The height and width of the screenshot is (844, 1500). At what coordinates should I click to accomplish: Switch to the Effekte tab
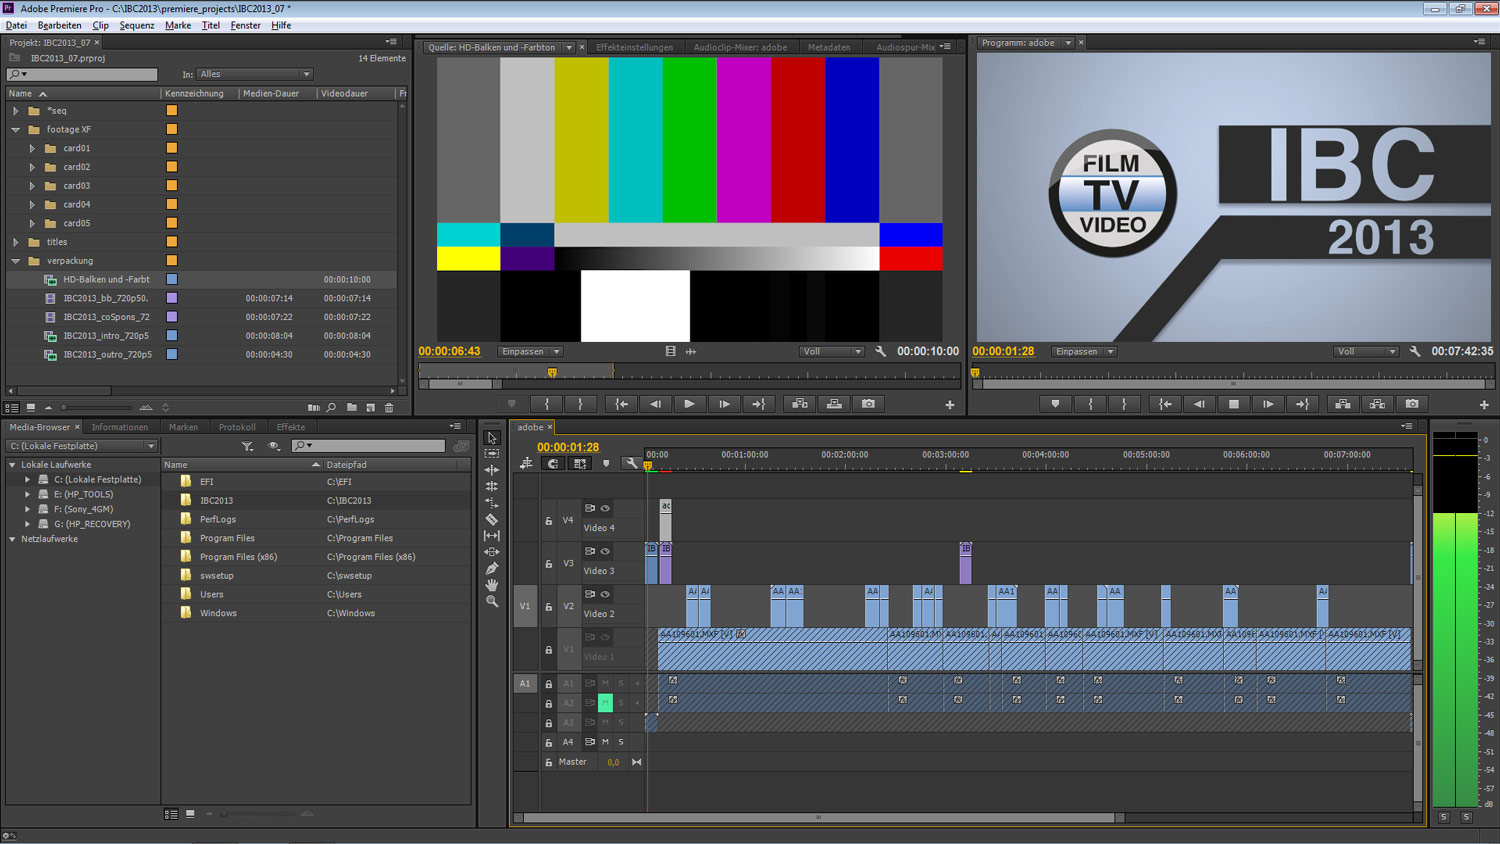291,427
